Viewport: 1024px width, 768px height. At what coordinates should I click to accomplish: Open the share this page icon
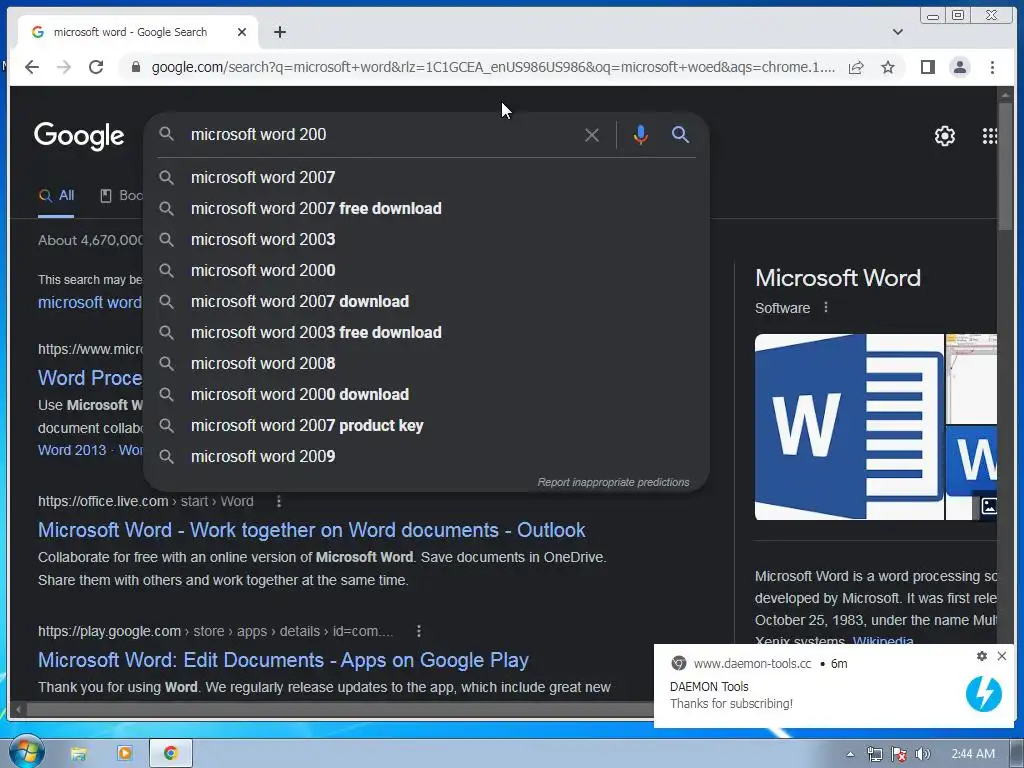click(856, 67)
